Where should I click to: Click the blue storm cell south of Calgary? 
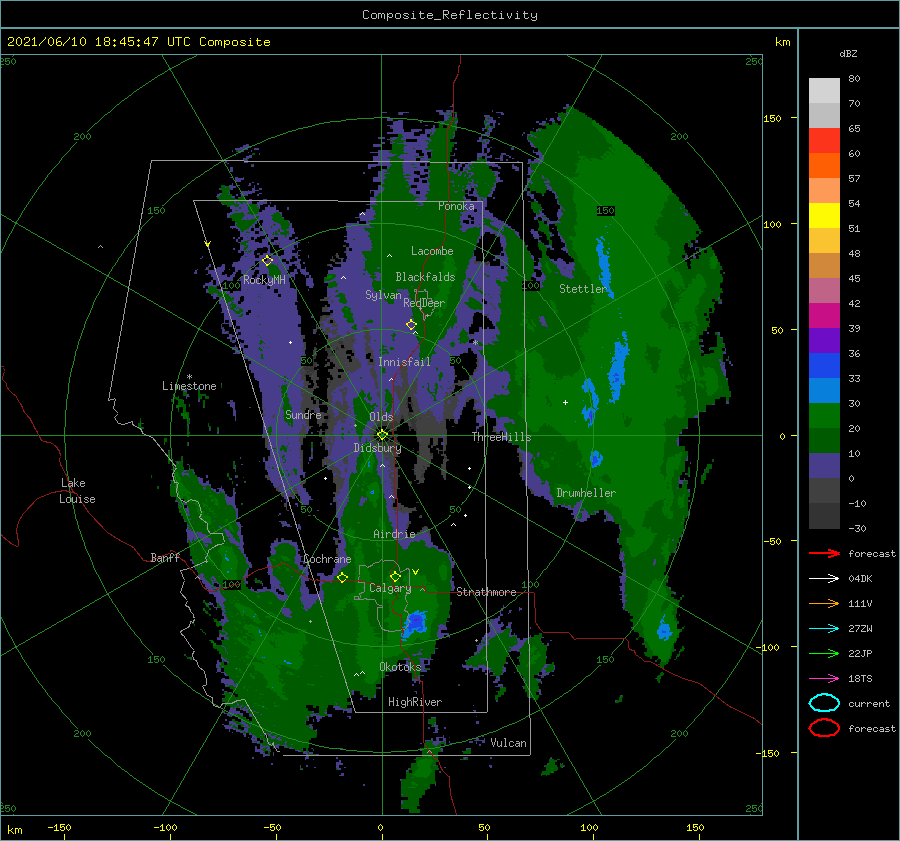tap(415, 622)
